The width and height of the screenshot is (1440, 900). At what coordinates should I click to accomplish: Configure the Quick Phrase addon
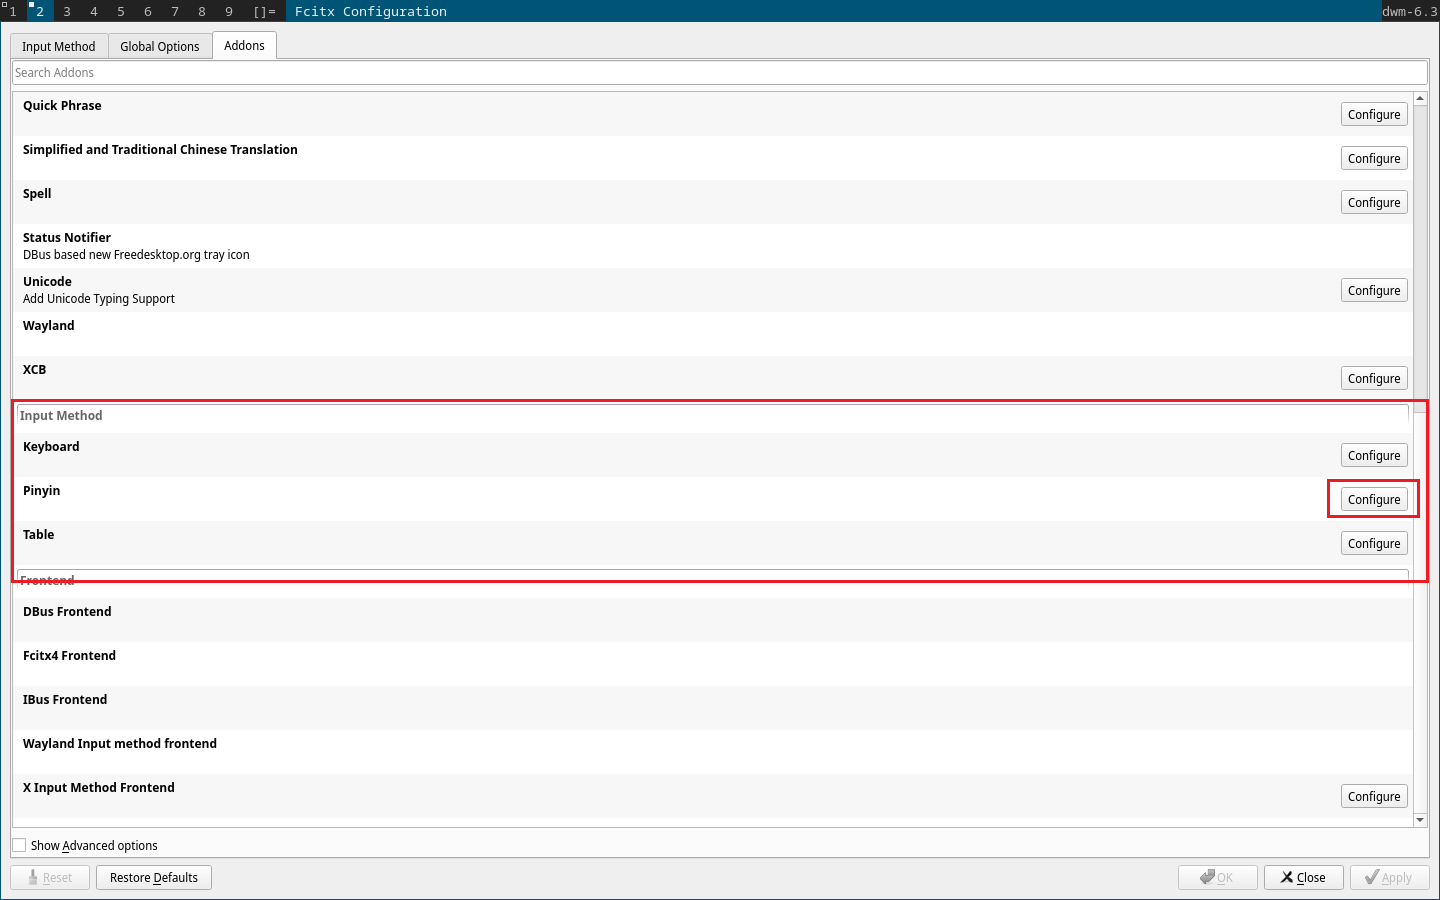(1374, 115)
